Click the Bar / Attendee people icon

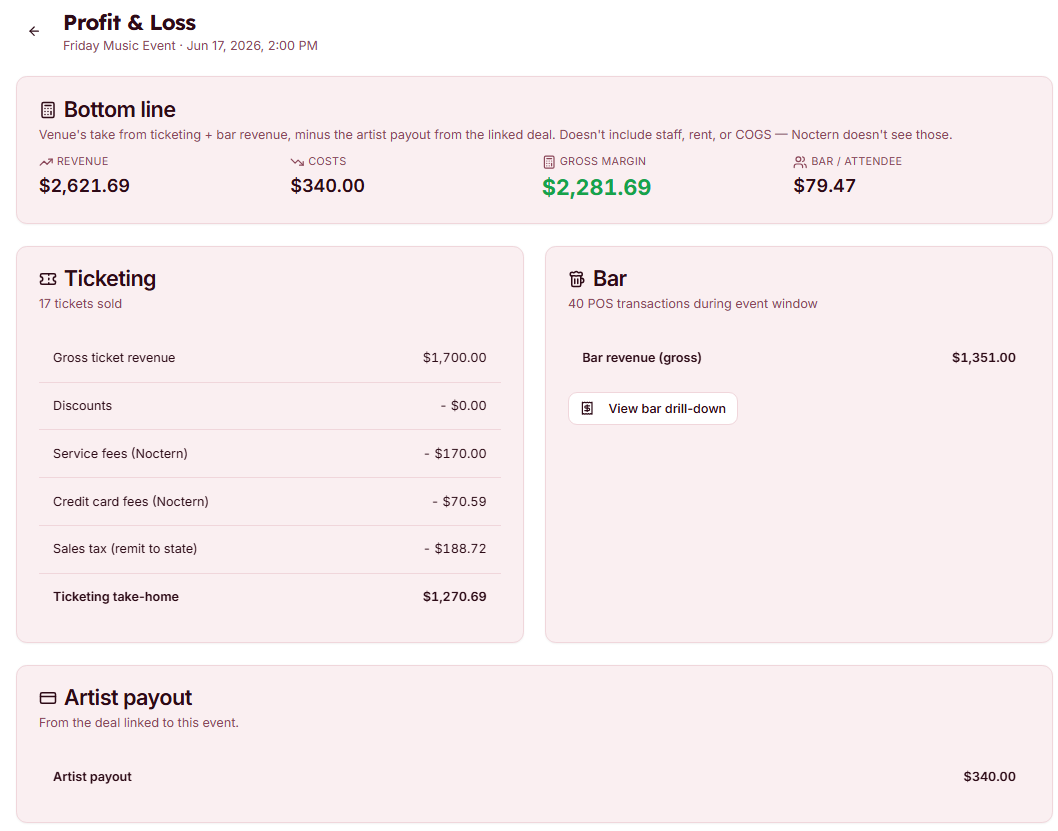pos(800,162)
